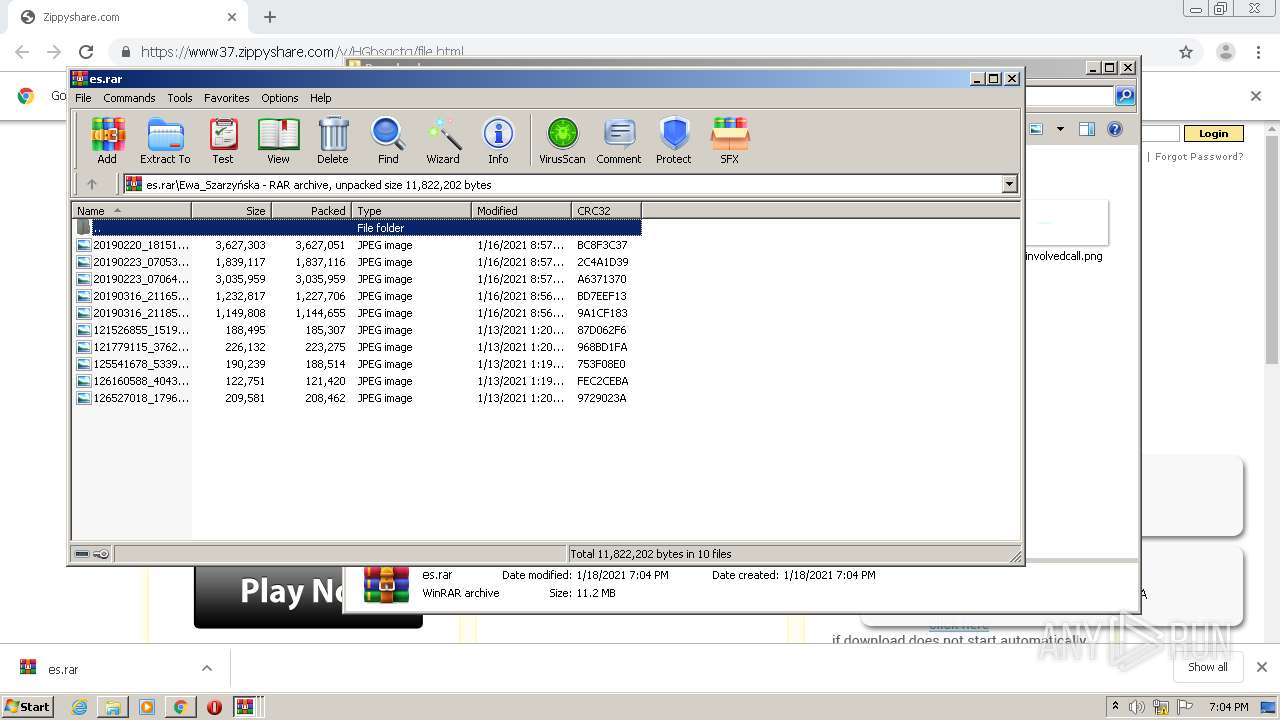This screenshot has width=1280, height=720.
Task: Select file 126160588_4043...
Action: 357,381
